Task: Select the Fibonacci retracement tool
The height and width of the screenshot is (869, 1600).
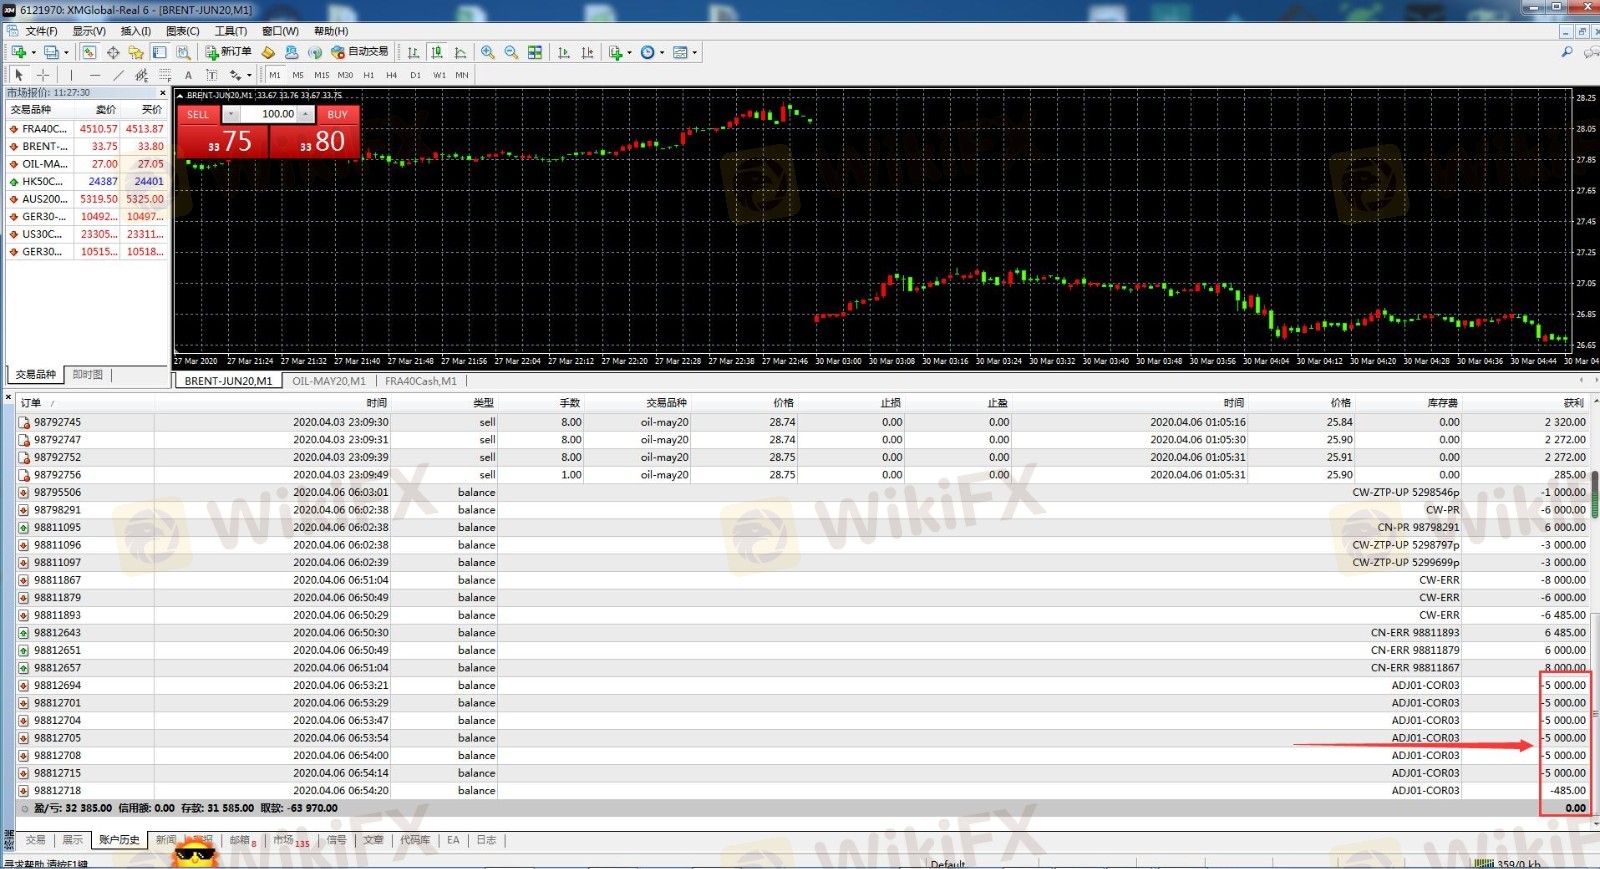Action: tap(165, 75)
